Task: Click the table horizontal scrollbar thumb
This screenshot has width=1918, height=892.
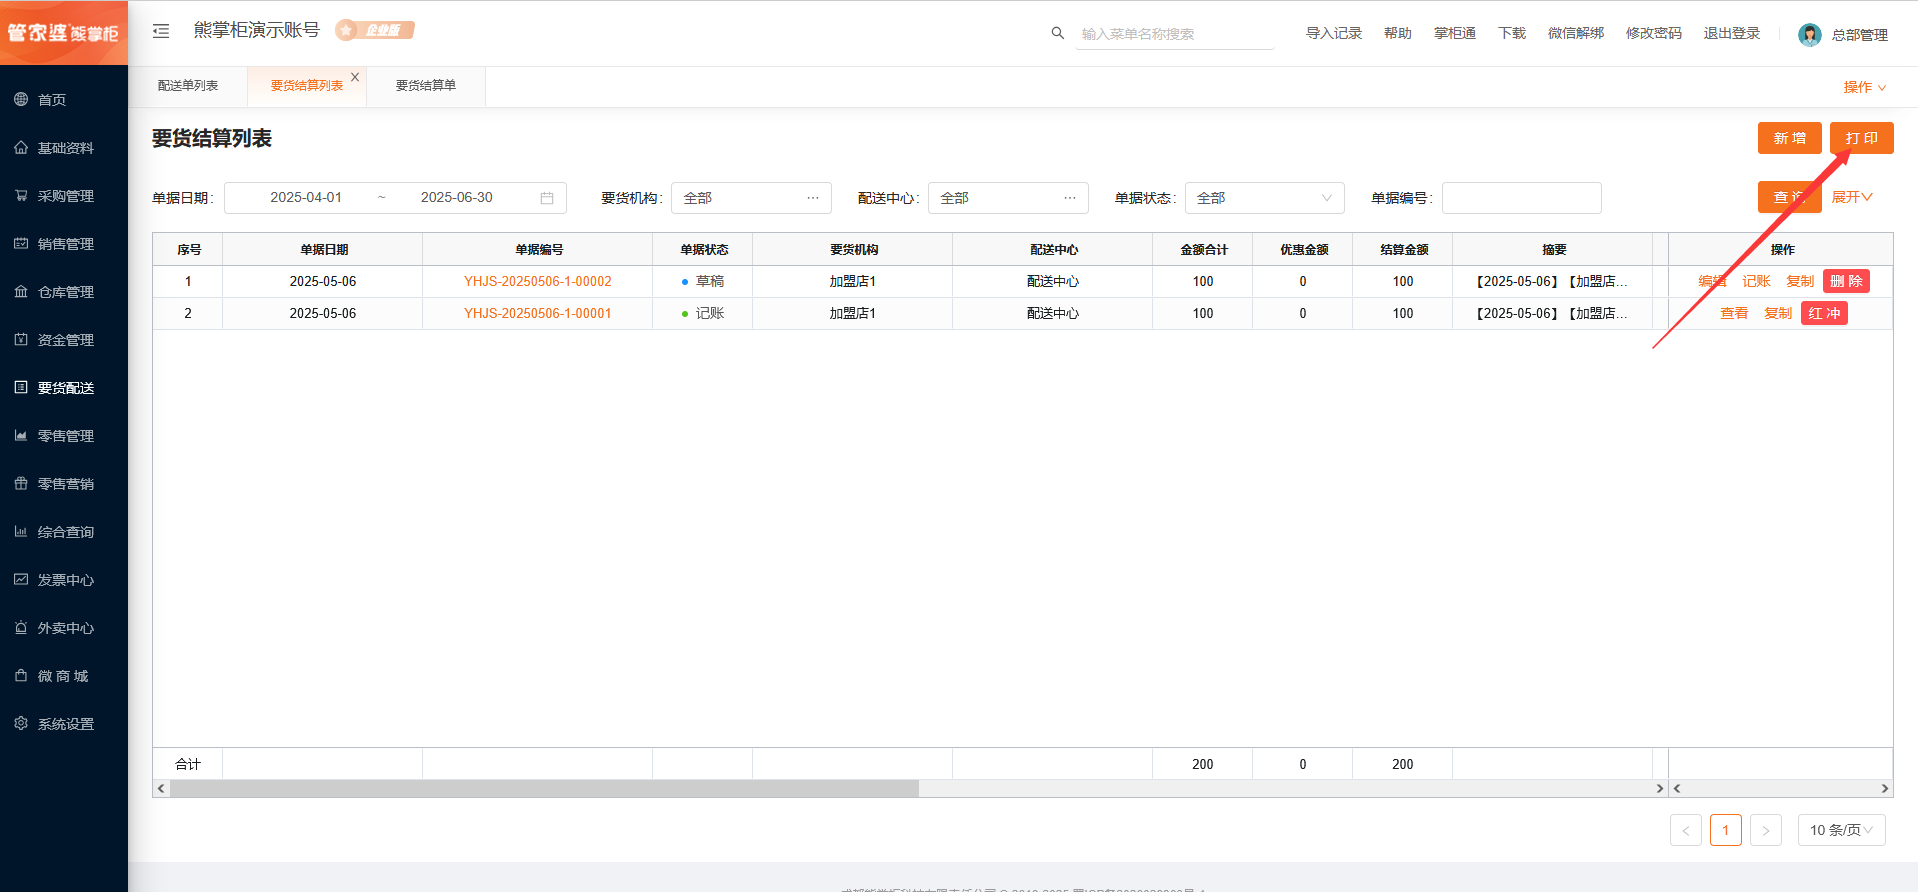Action: (x=544, y=789)
